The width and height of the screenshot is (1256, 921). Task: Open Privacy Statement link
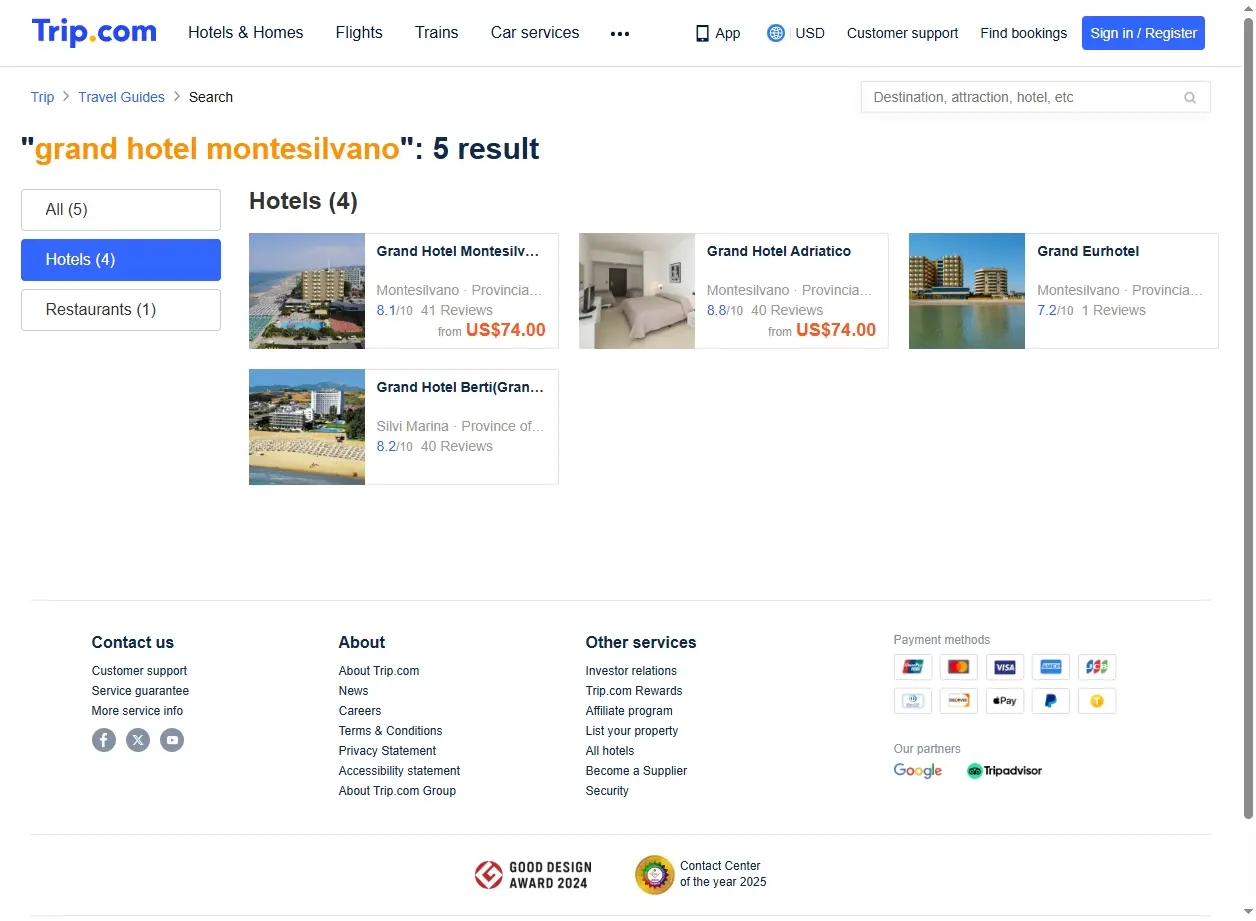387,751
